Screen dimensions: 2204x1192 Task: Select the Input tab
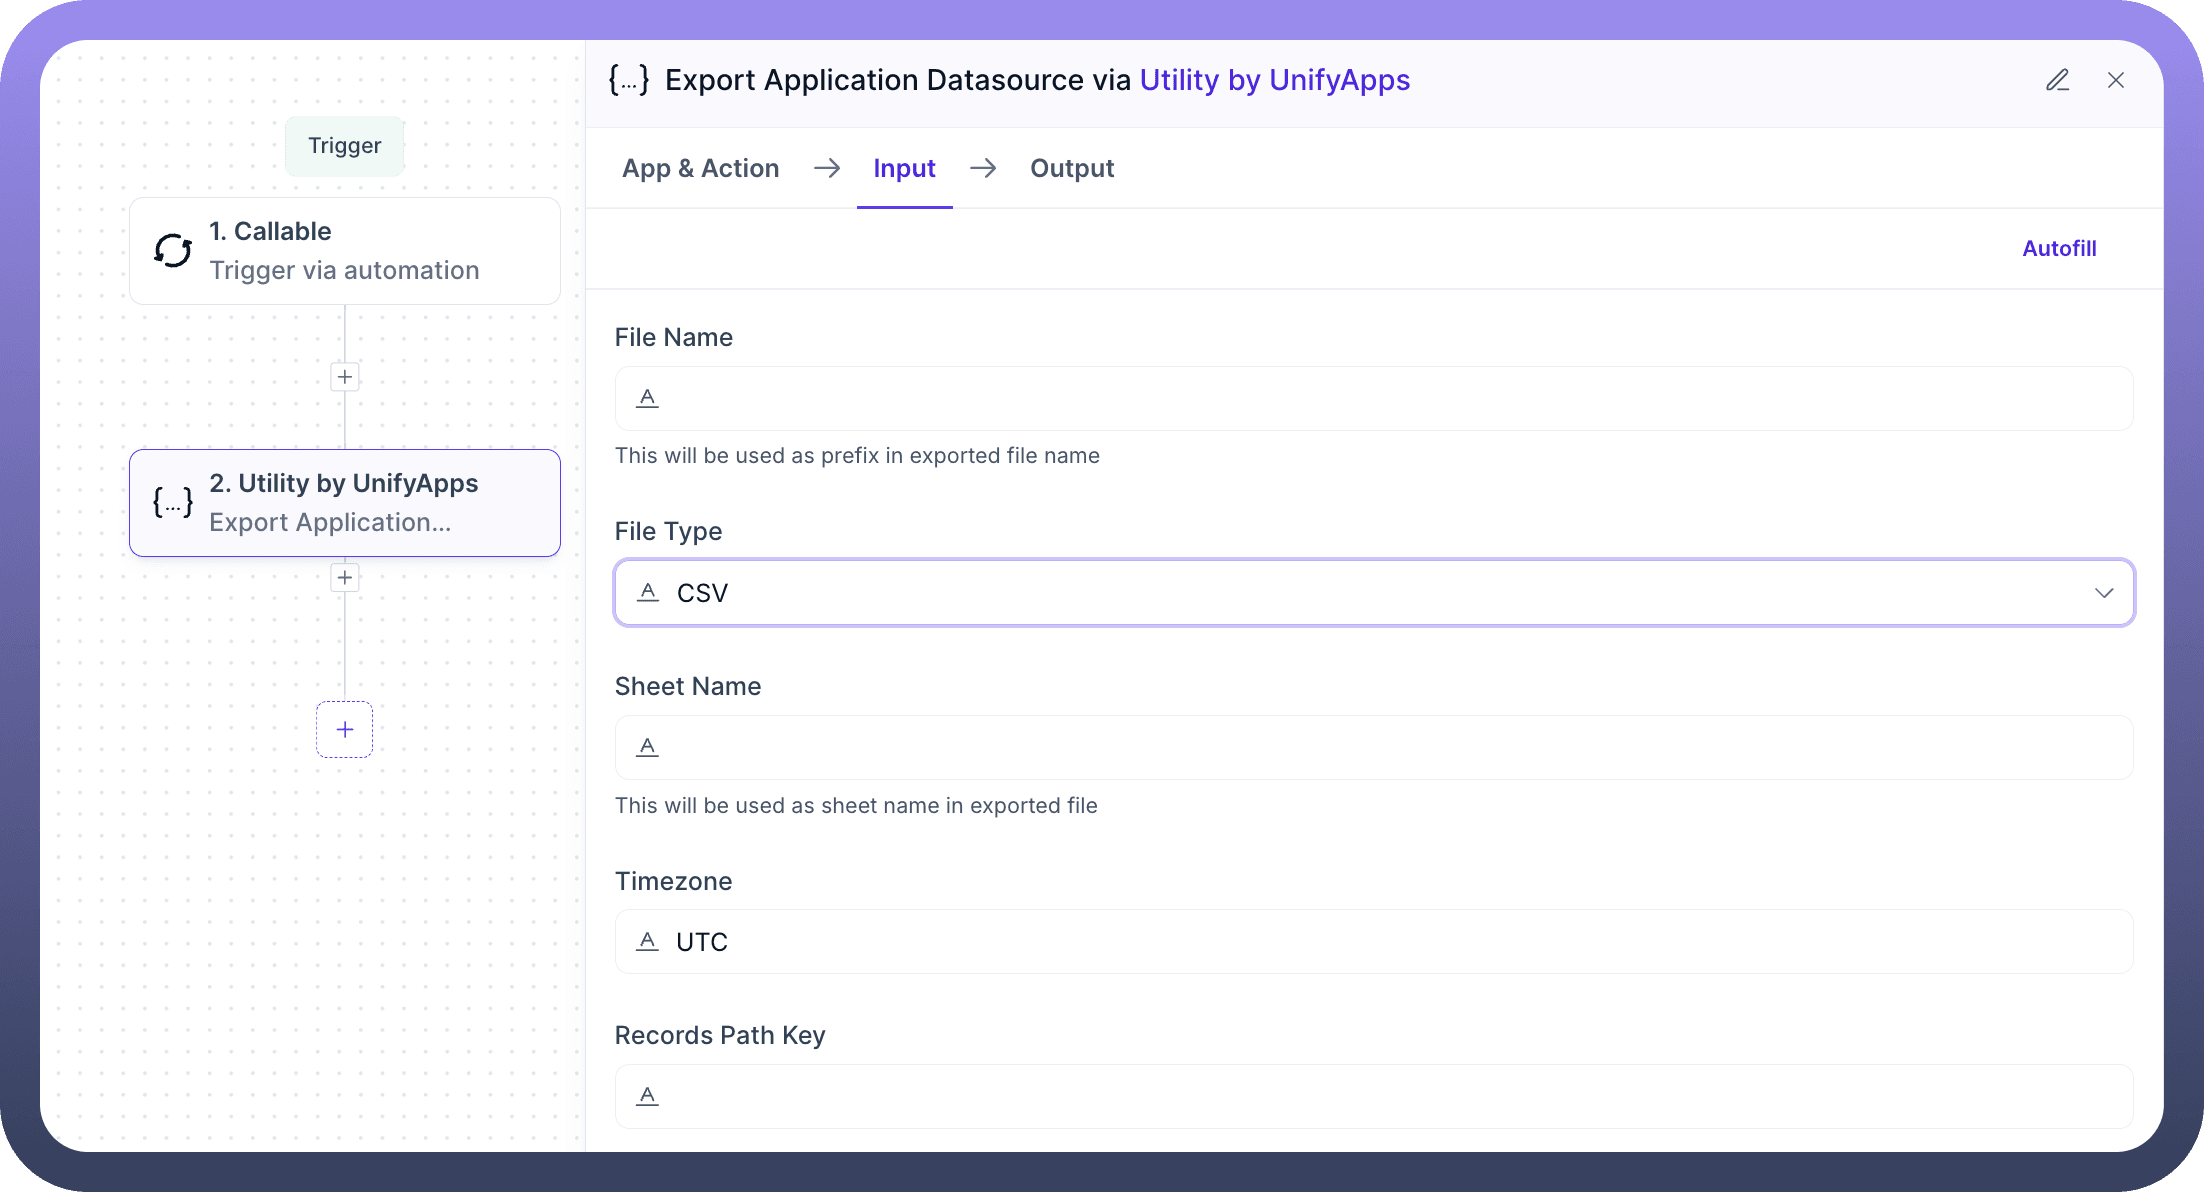pyautogui.click(x=904, y=168)
